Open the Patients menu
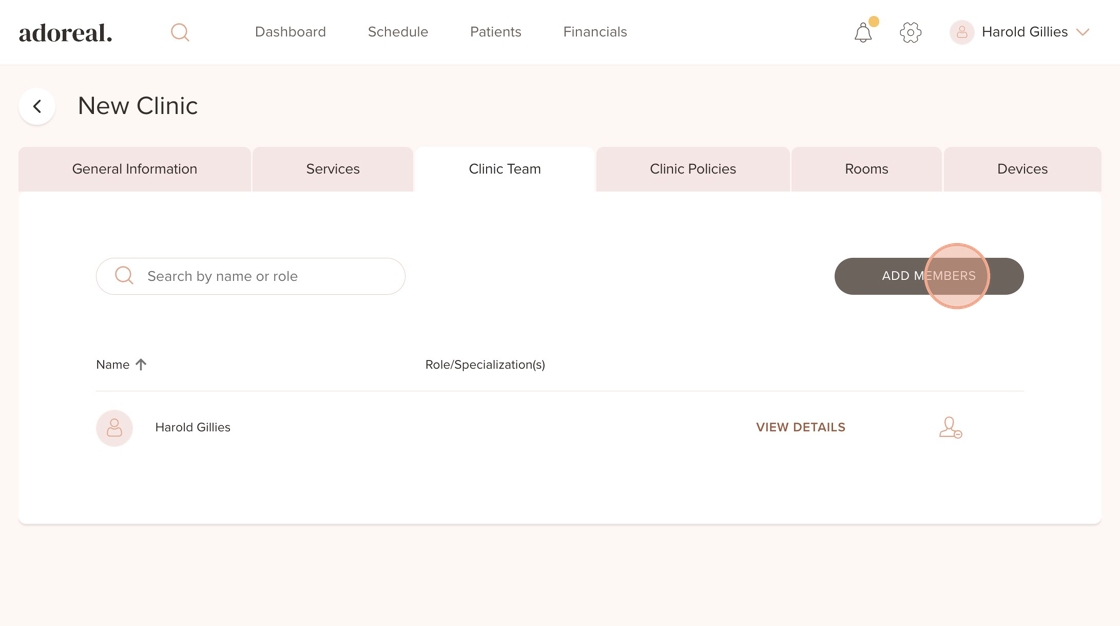The image size is (1120, 626). click(x=496, y=31)
